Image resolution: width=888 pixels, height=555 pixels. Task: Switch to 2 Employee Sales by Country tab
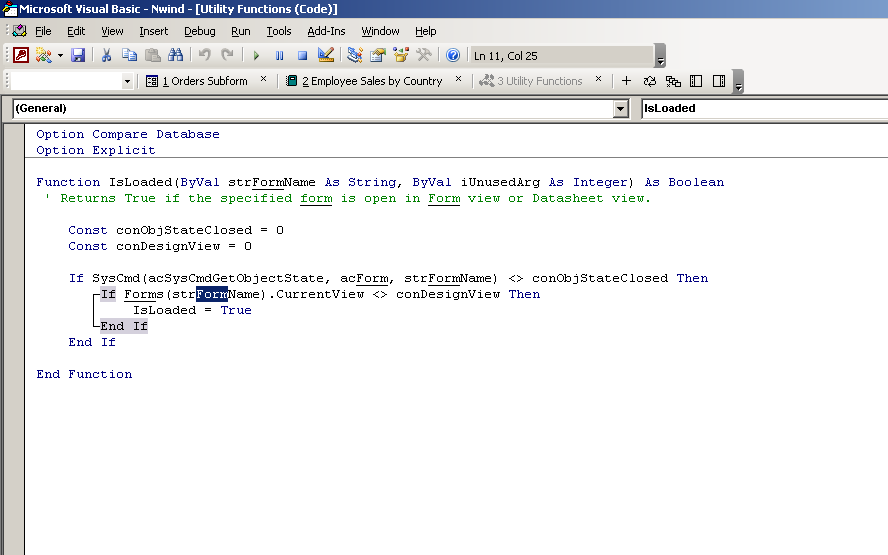pyautogui.click(x=364, y=81)
